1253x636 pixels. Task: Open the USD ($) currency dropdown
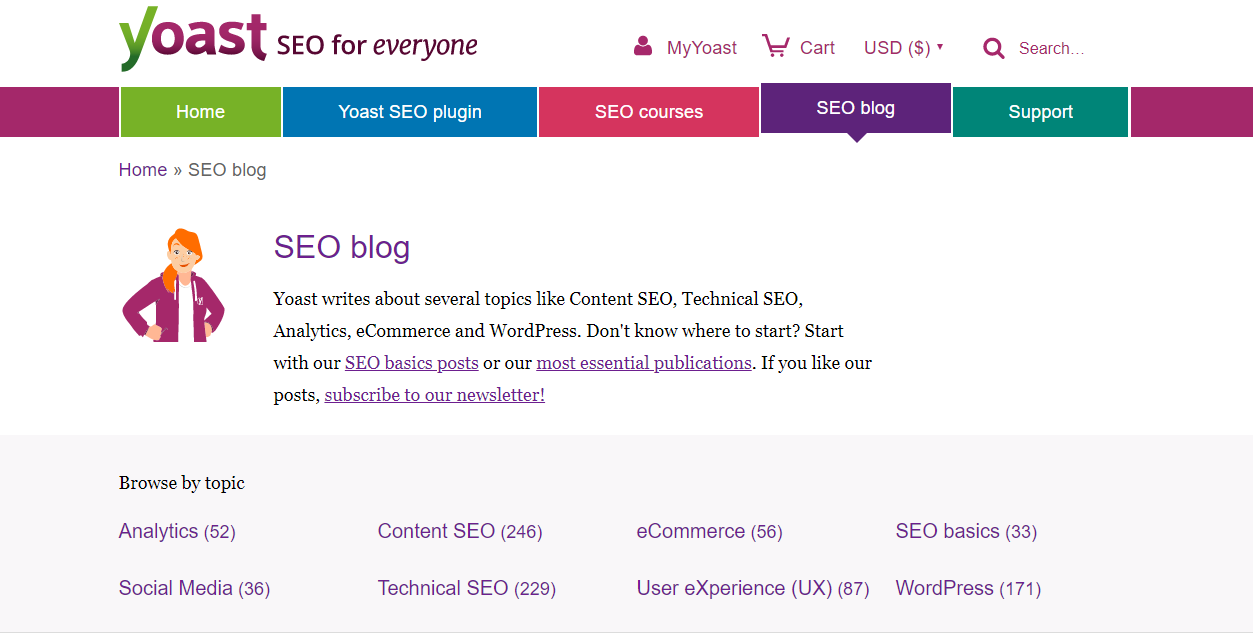coord(903,48)
